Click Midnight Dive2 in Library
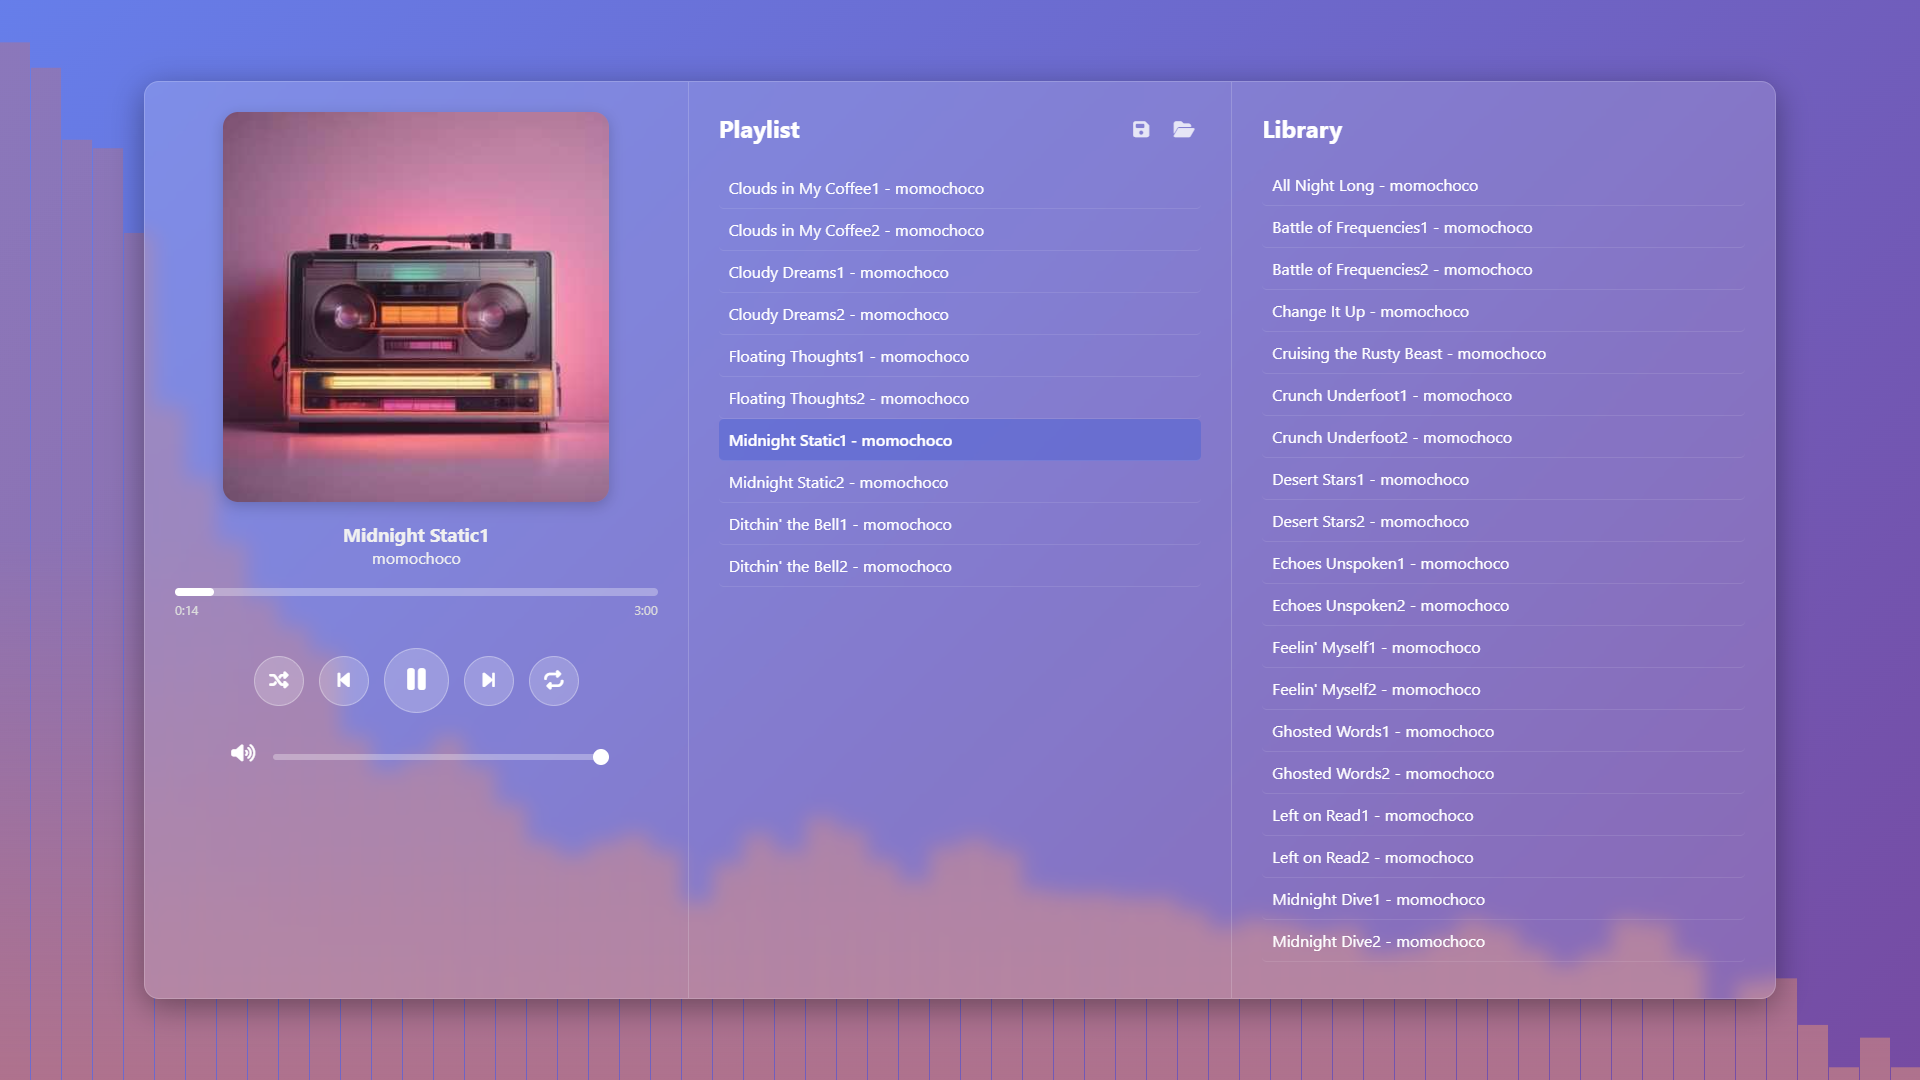This screenshot has height=1080, width=1920. coord(1378,942)
